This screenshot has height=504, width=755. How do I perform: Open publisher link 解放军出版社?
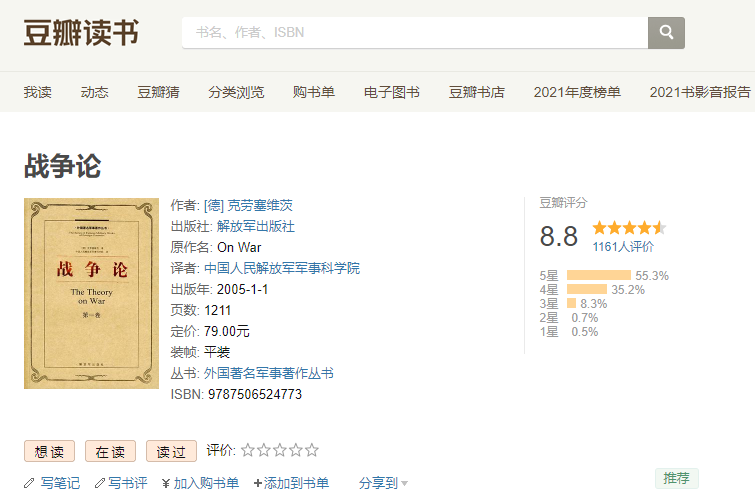pos(256,226)
